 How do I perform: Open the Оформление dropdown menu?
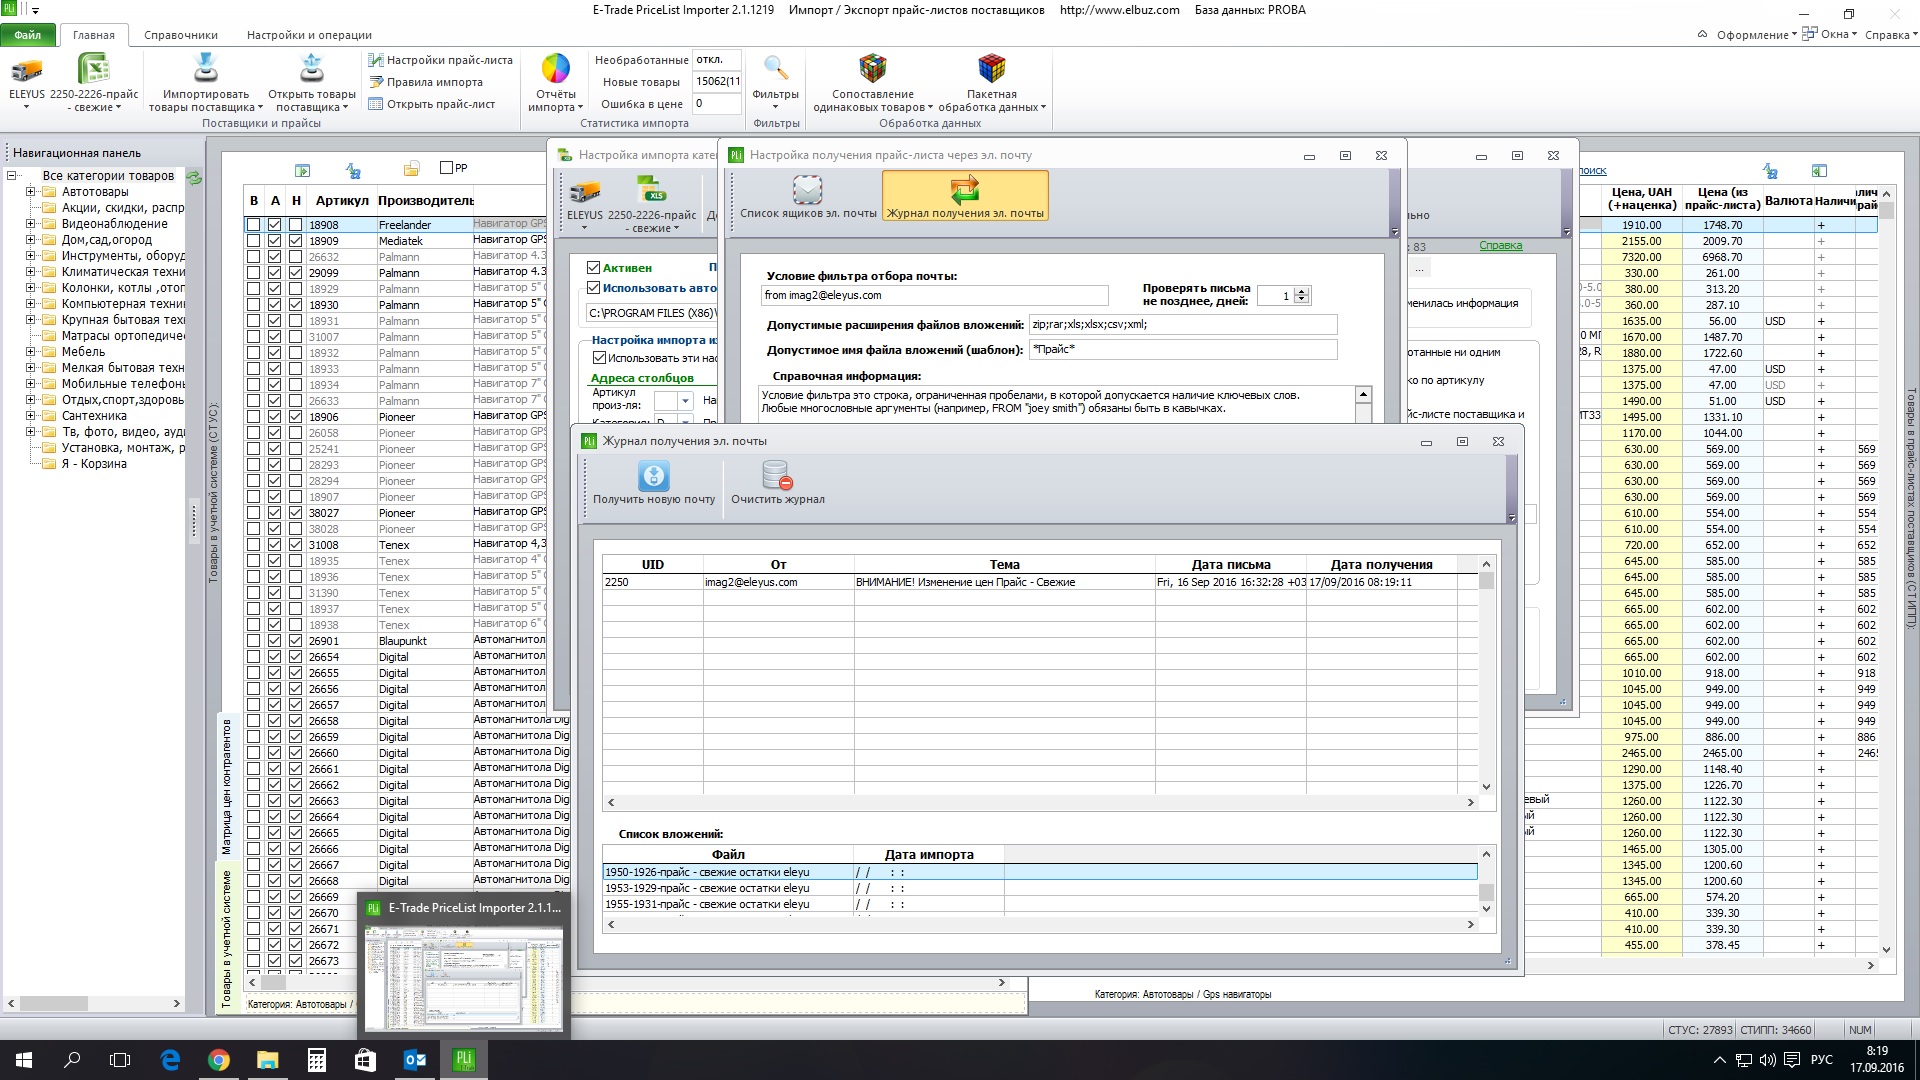coord(1757,35)
